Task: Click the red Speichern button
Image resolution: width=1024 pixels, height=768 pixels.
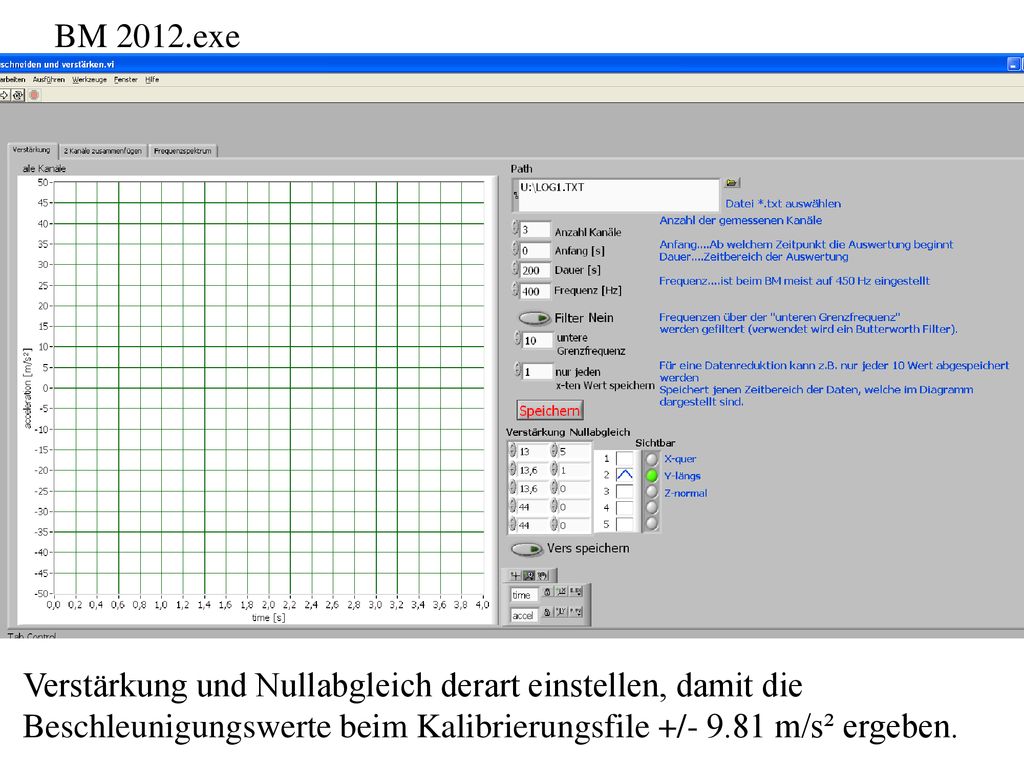Action: [x=549, y=410]
